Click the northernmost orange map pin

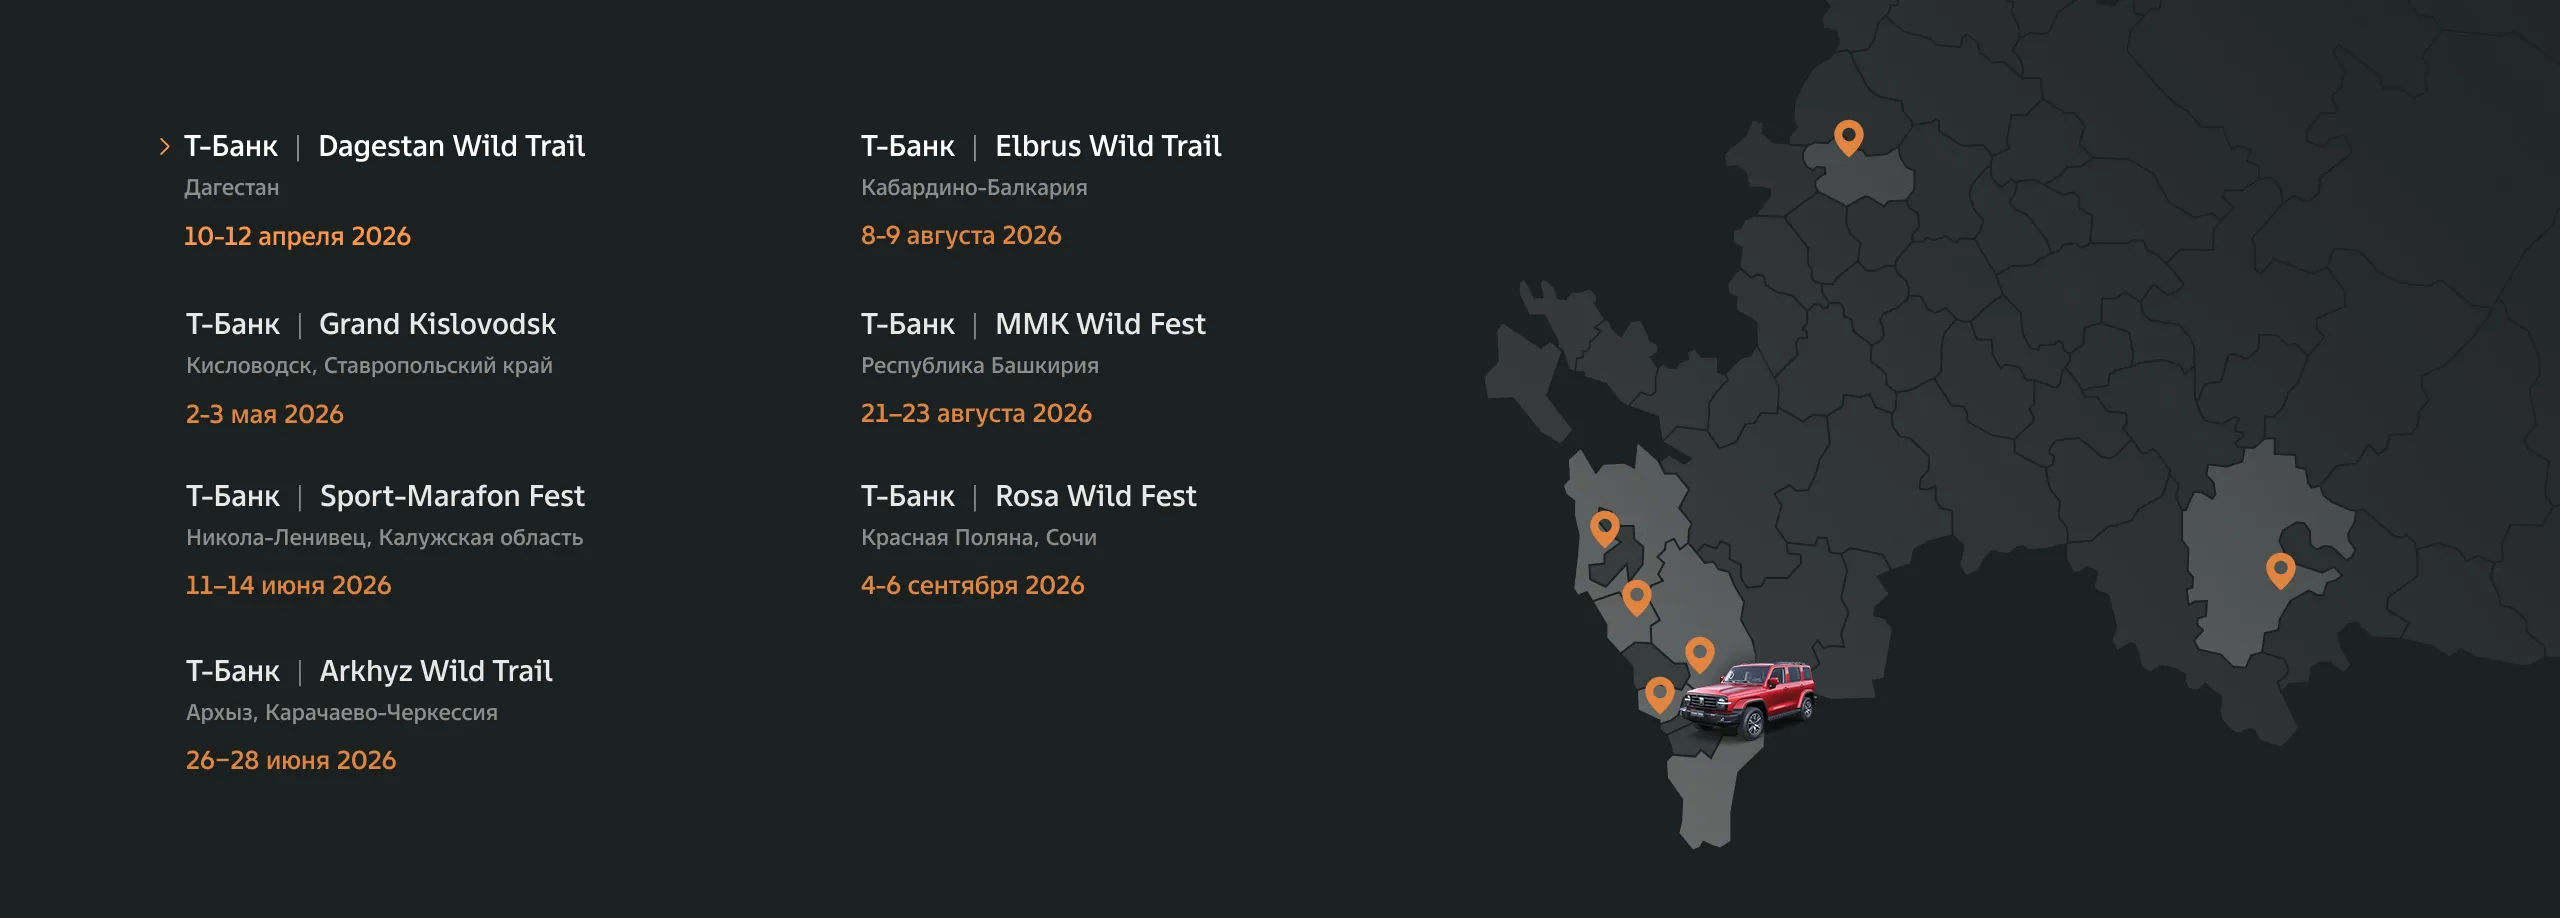[1848, 136]
